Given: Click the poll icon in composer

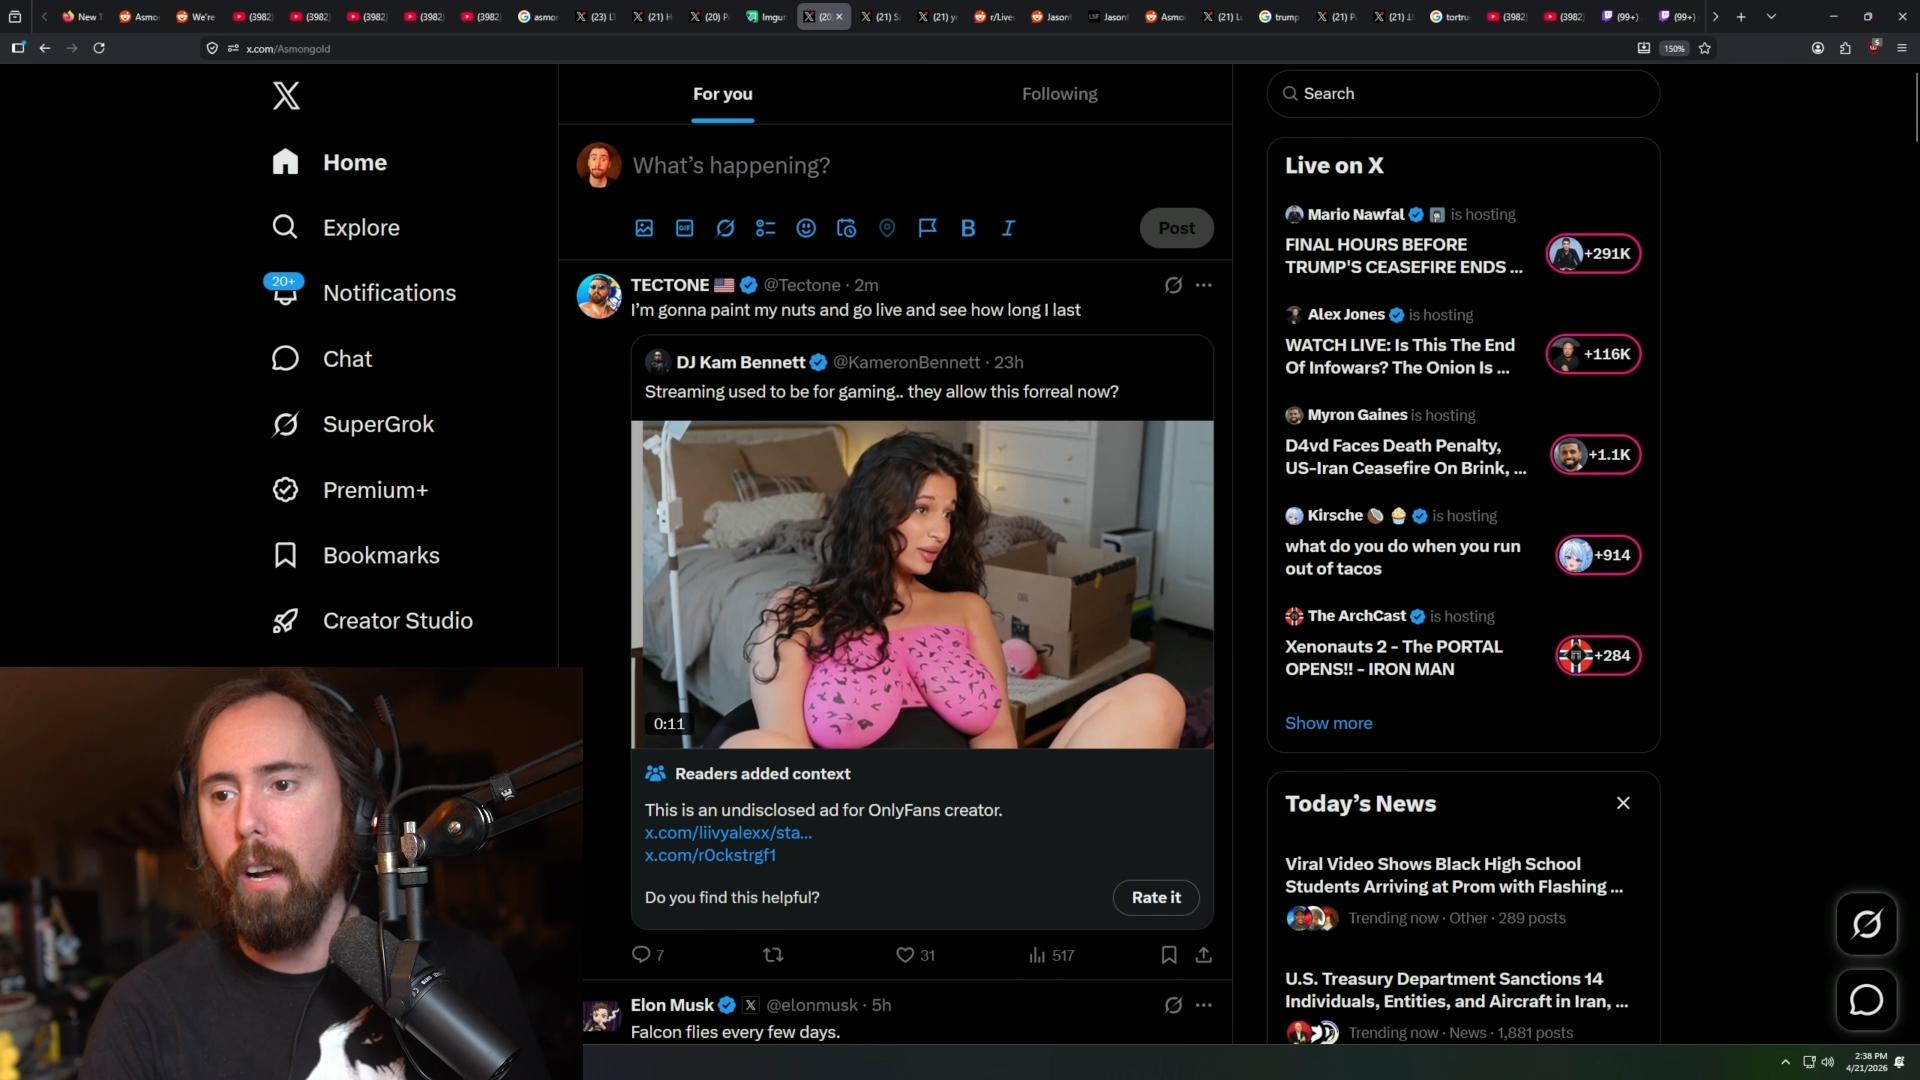Looking at the screenshot, I should (x=766, y=228).
